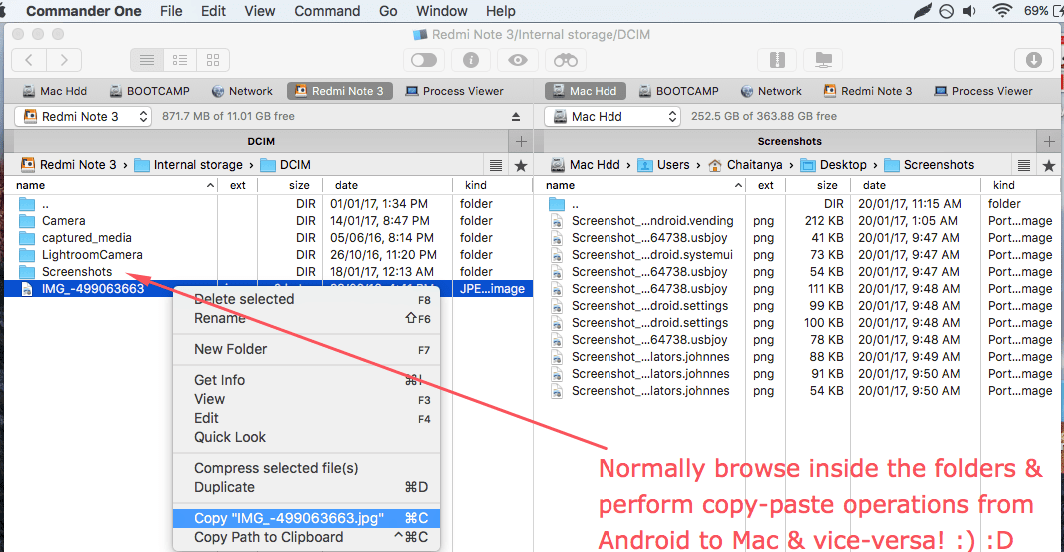Choose Compress selected file(s) from context menu

click(306, 468)
